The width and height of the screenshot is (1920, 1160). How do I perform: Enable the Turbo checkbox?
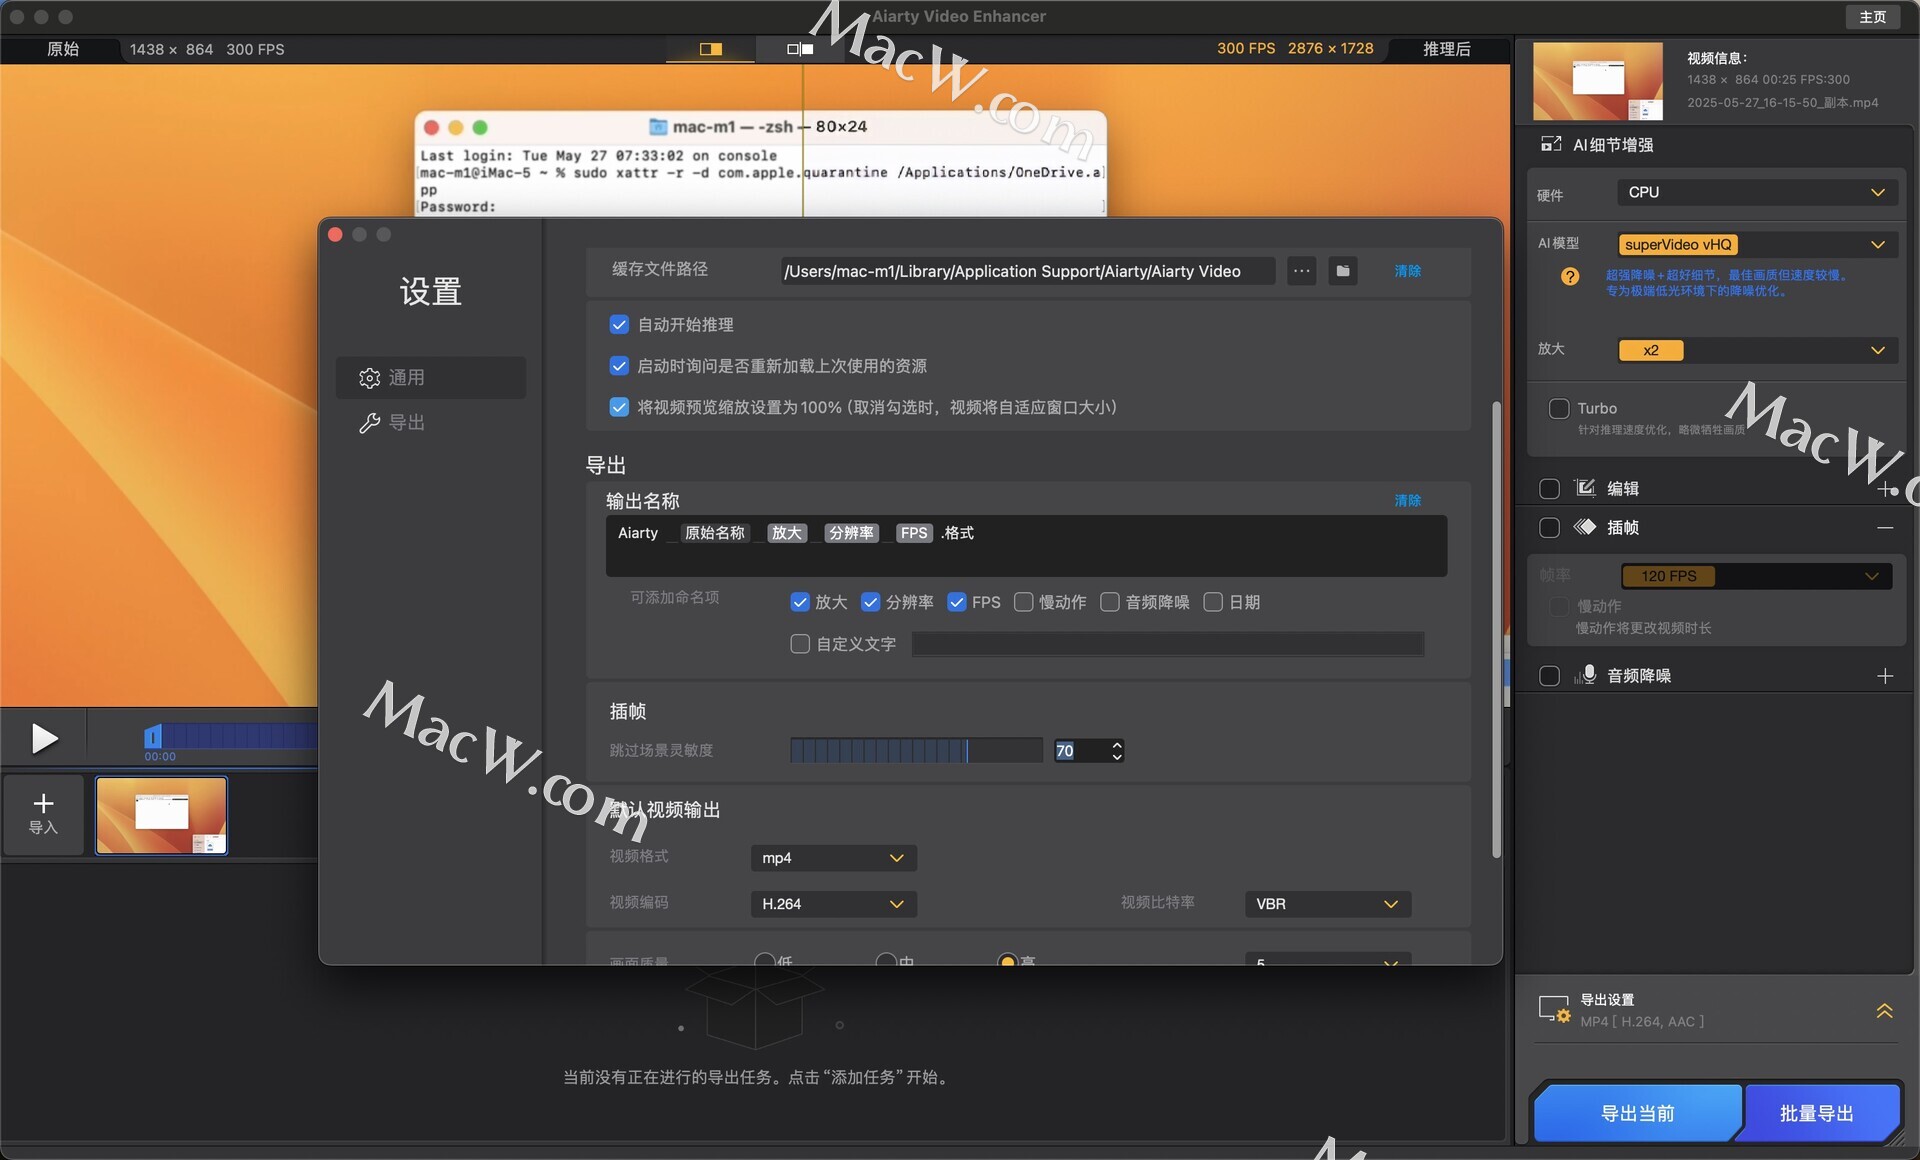coord(1558,408)
